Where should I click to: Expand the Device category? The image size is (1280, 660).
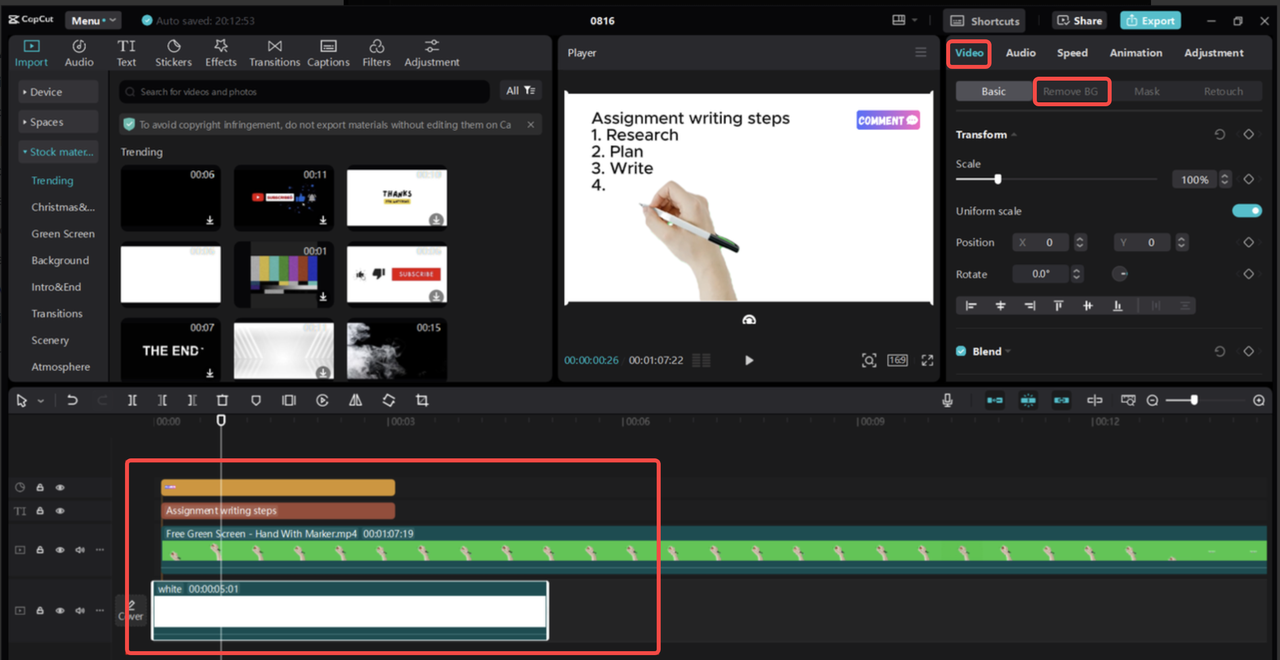tap(59, 92)
